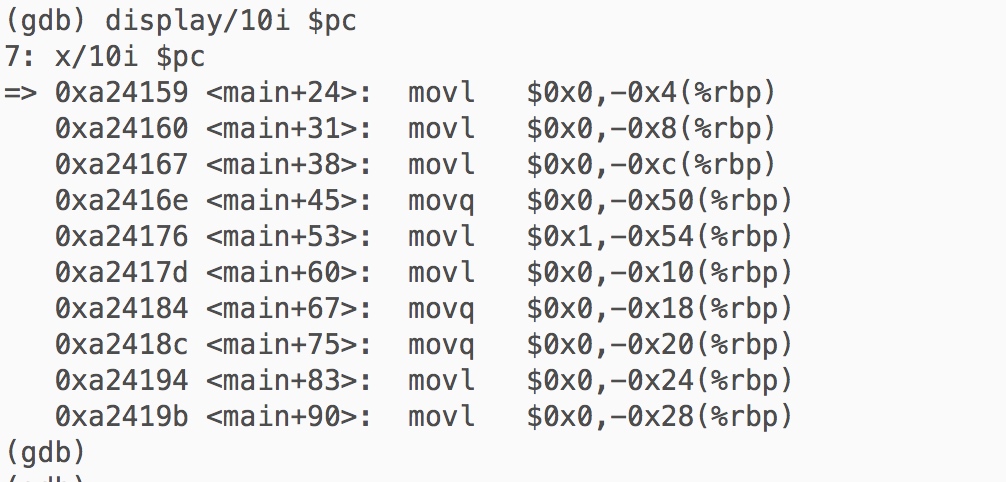Click operand $0x0,-0x28(%rbp) on last line
The image size is (1006, 482).
coord(659,417)
